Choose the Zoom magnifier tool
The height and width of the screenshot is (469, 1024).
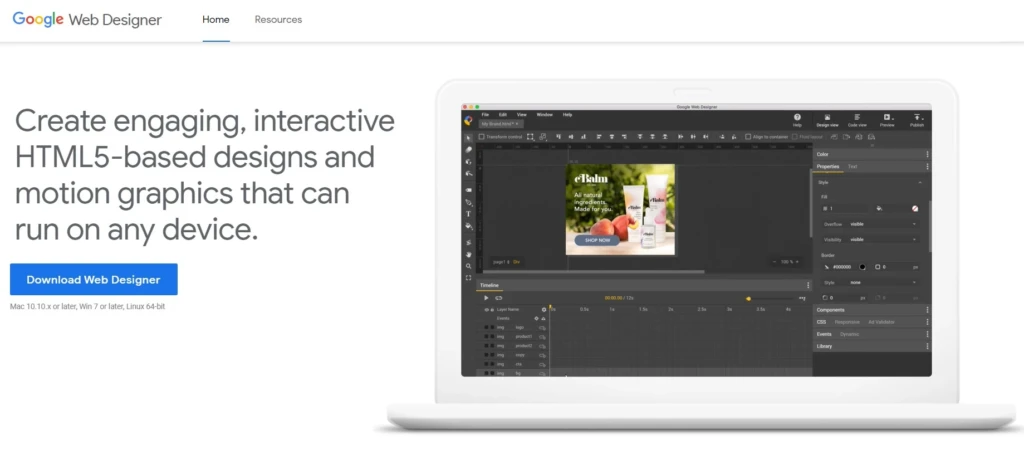coord(468,267)
